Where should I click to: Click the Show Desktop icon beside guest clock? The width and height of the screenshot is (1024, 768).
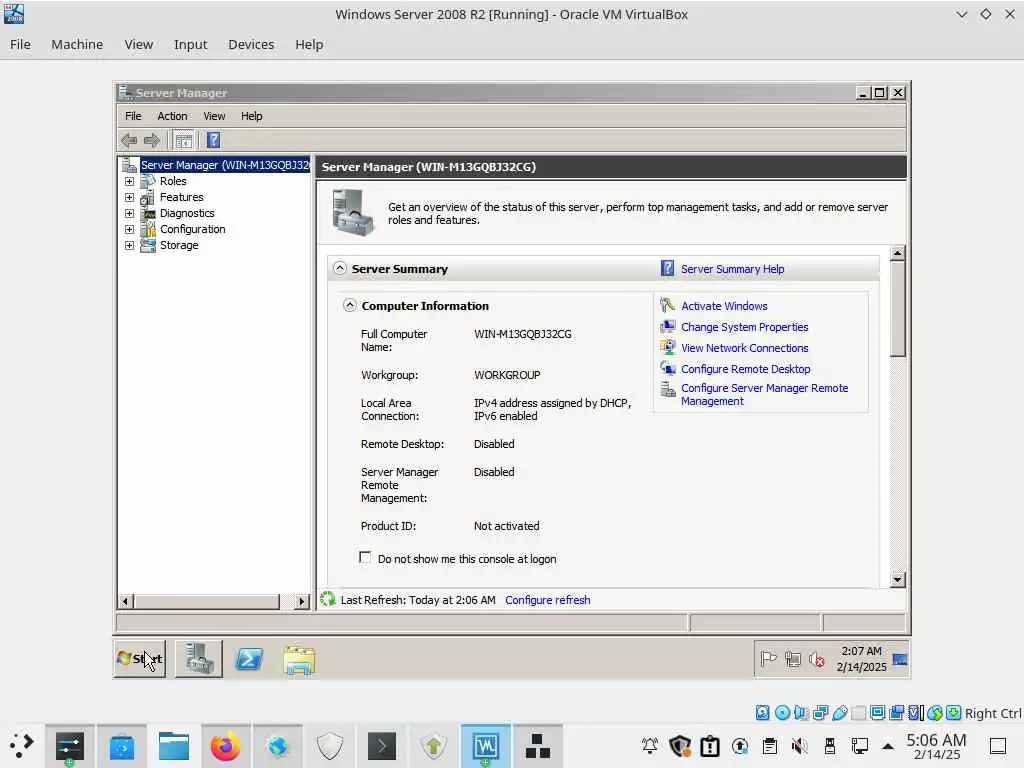(900, 660)
